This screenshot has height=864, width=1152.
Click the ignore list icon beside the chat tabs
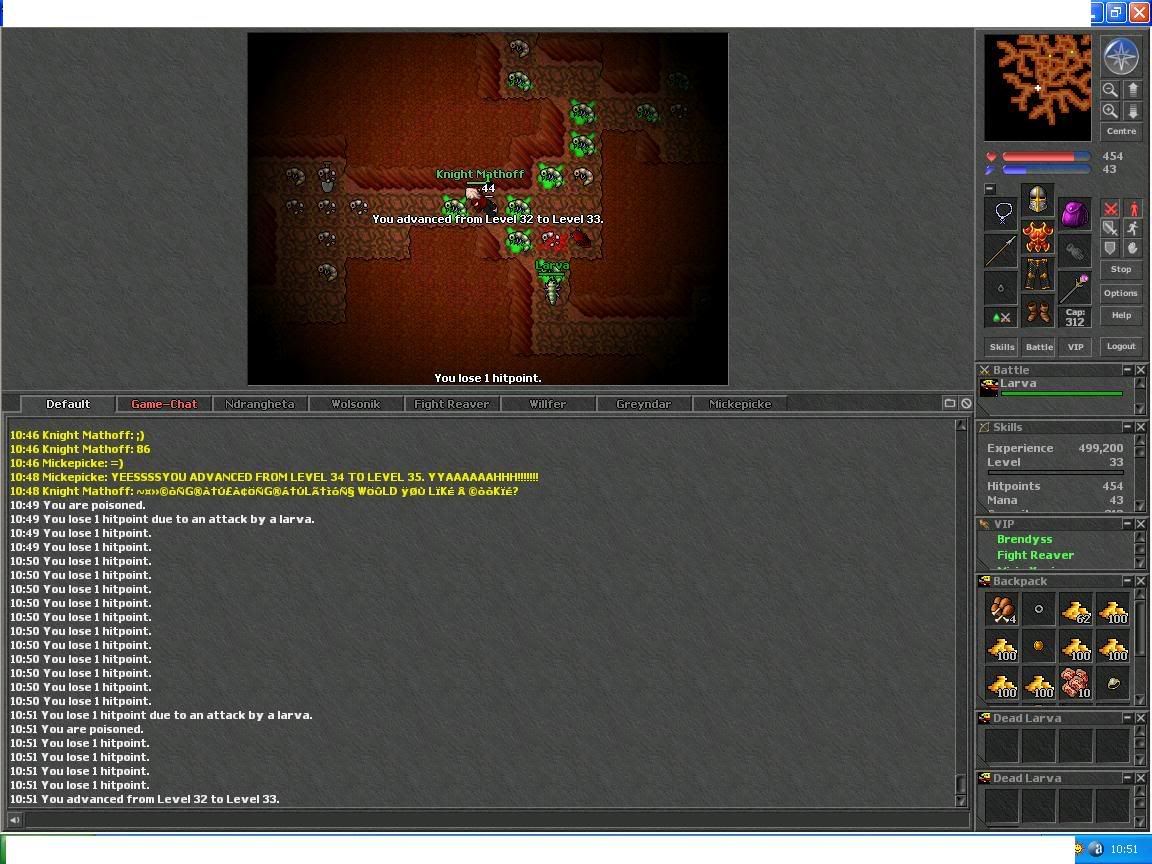[966, 403]
